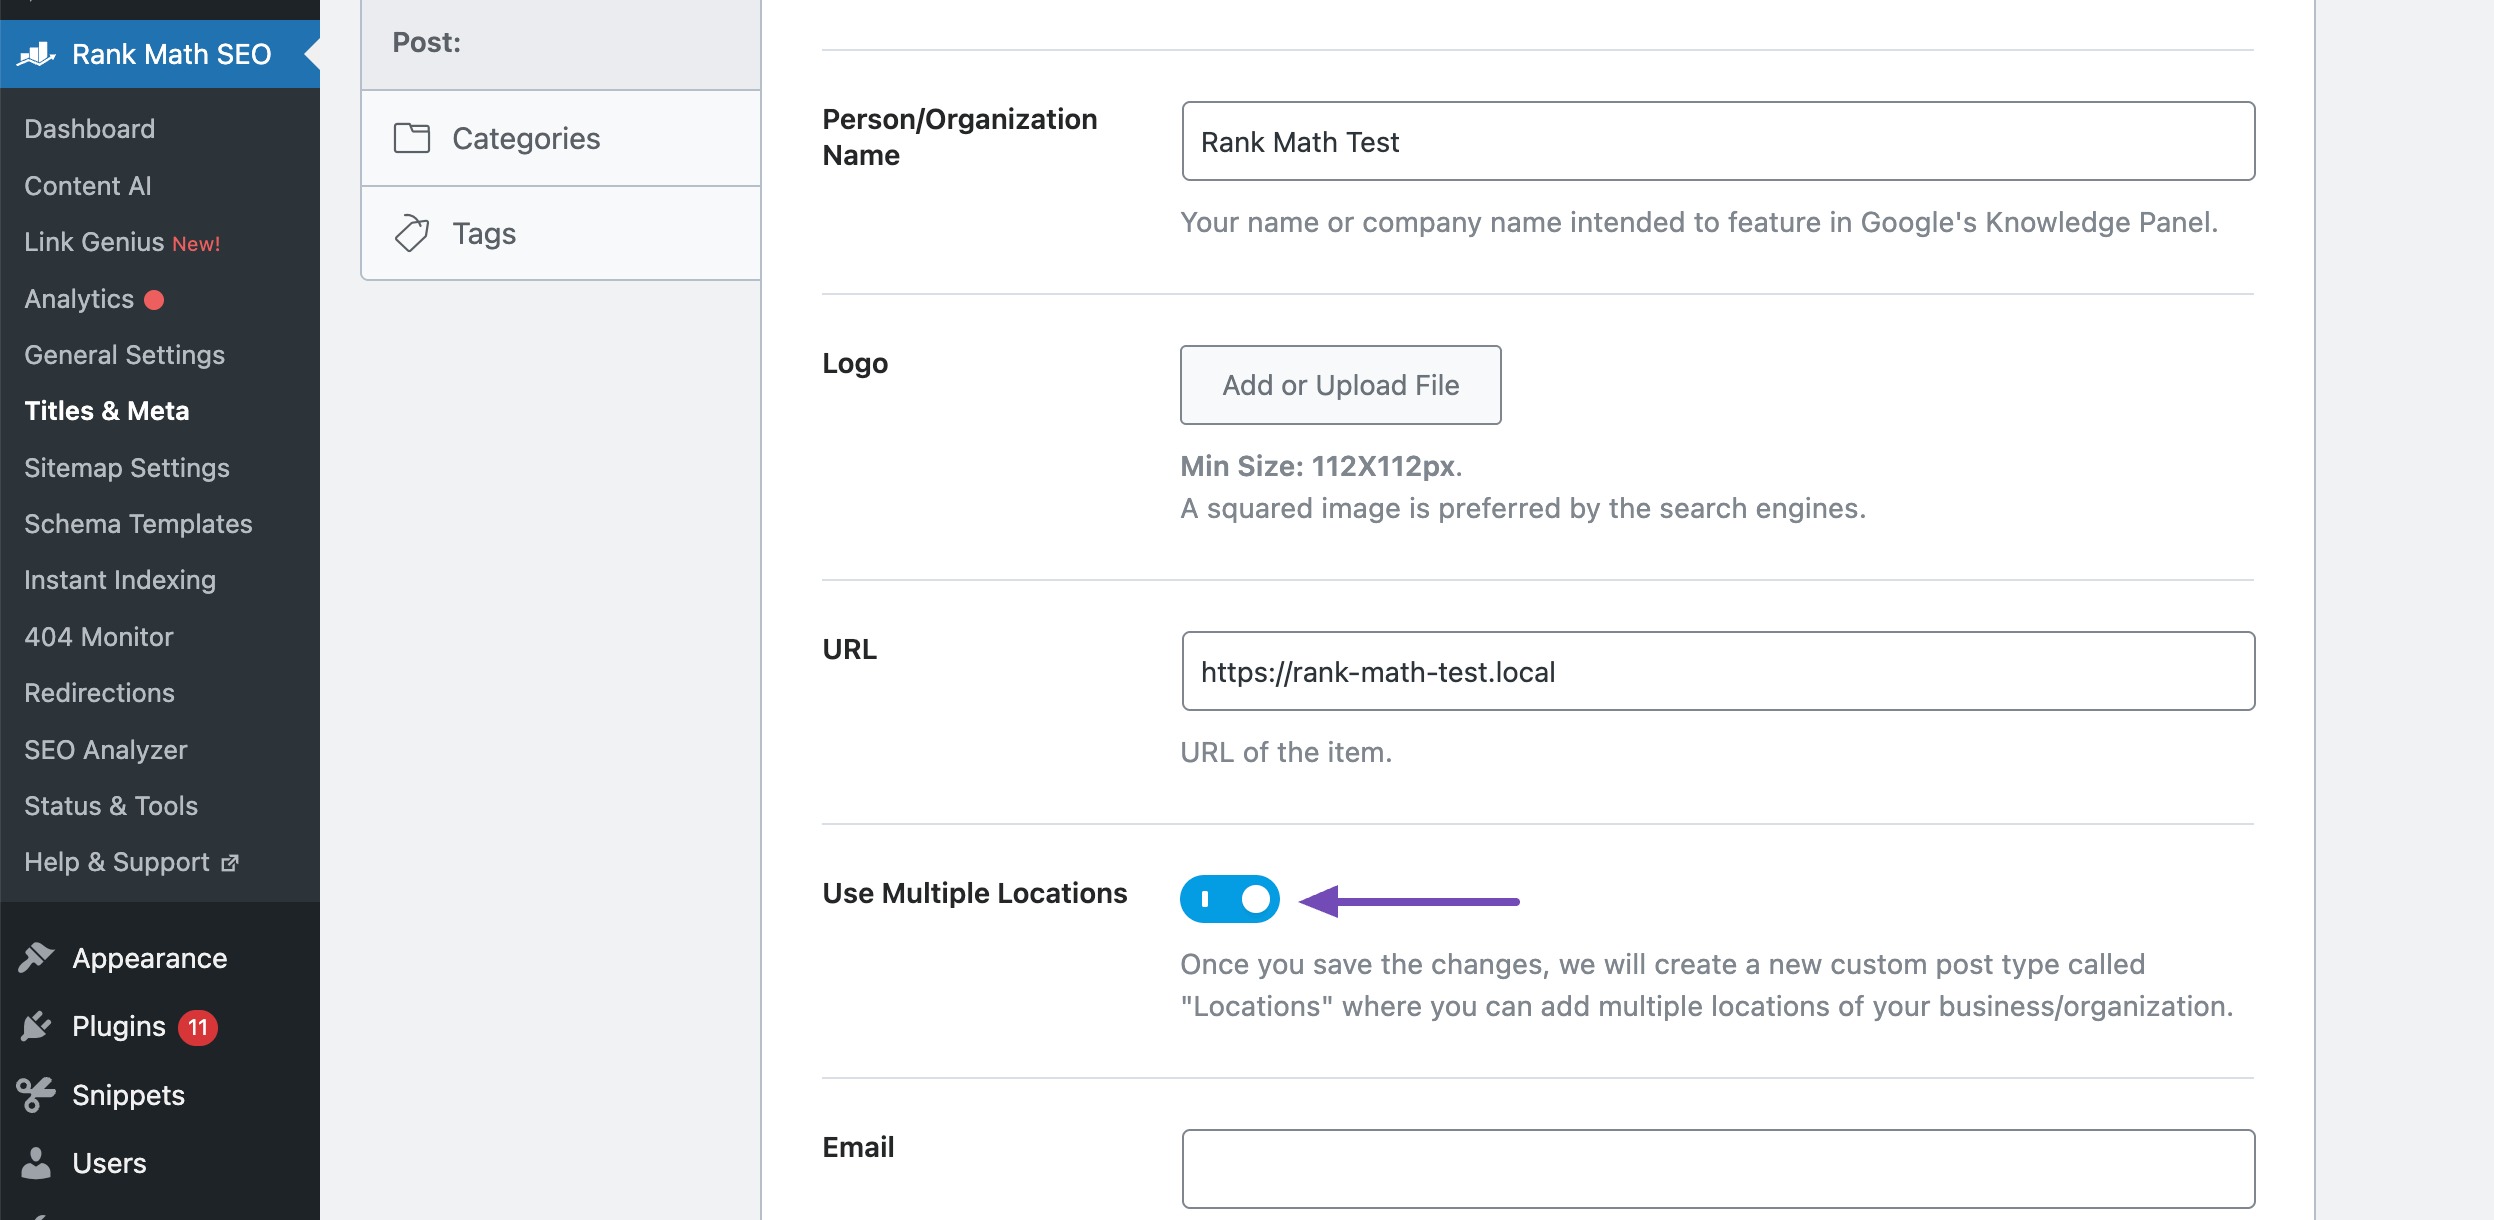Click the folder icon next to Categories
This screenshot has height=1220, width=2494.
(x=413, y=138)
